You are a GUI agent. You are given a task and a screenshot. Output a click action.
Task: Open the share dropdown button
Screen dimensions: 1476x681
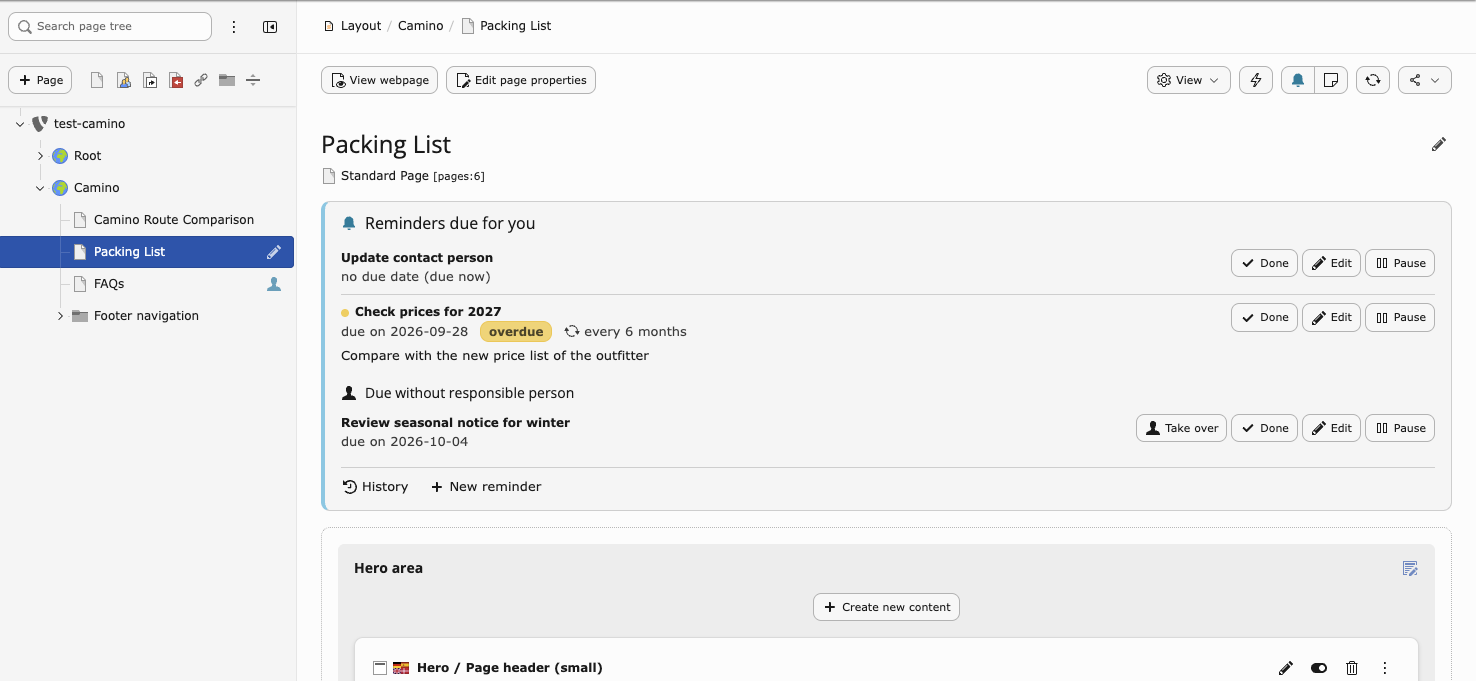(x=1424, y=80)
